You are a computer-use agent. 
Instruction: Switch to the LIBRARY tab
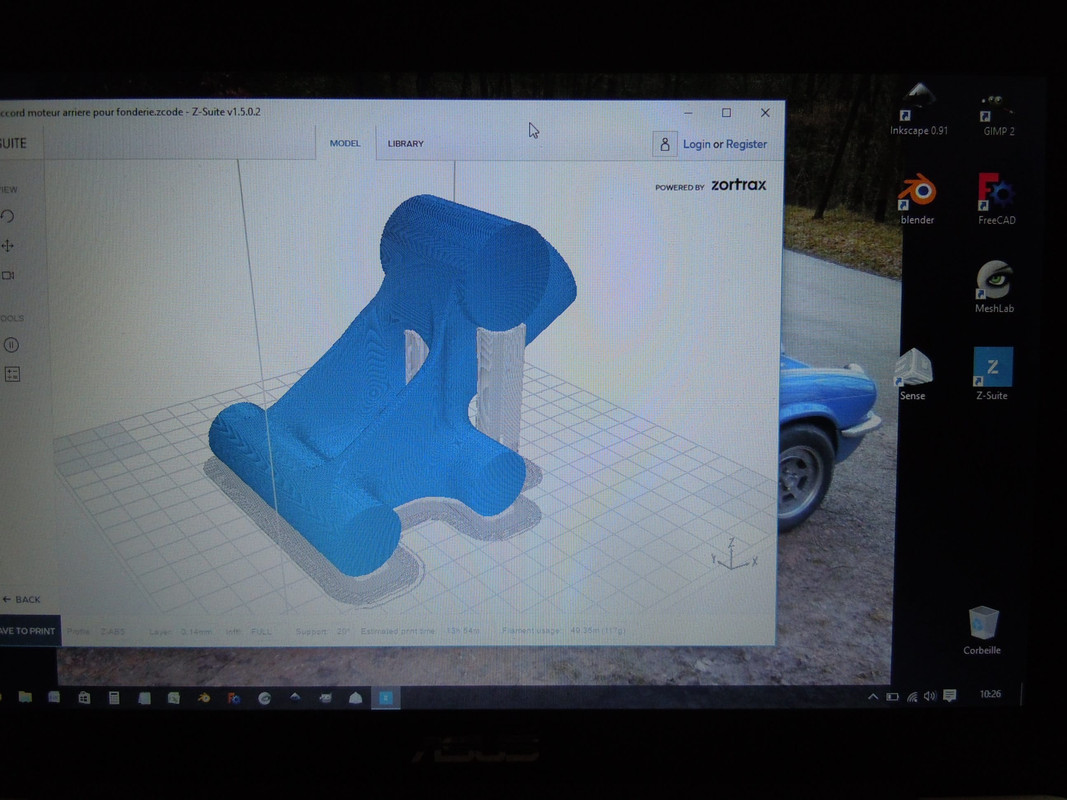[406, 144]
